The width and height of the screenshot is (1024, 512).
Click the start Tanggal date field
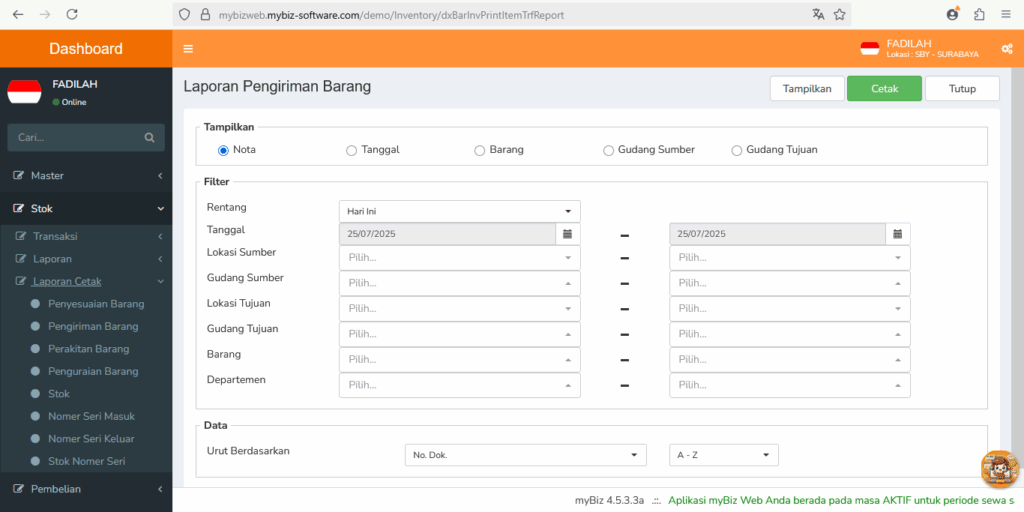(x=447, y=234)
